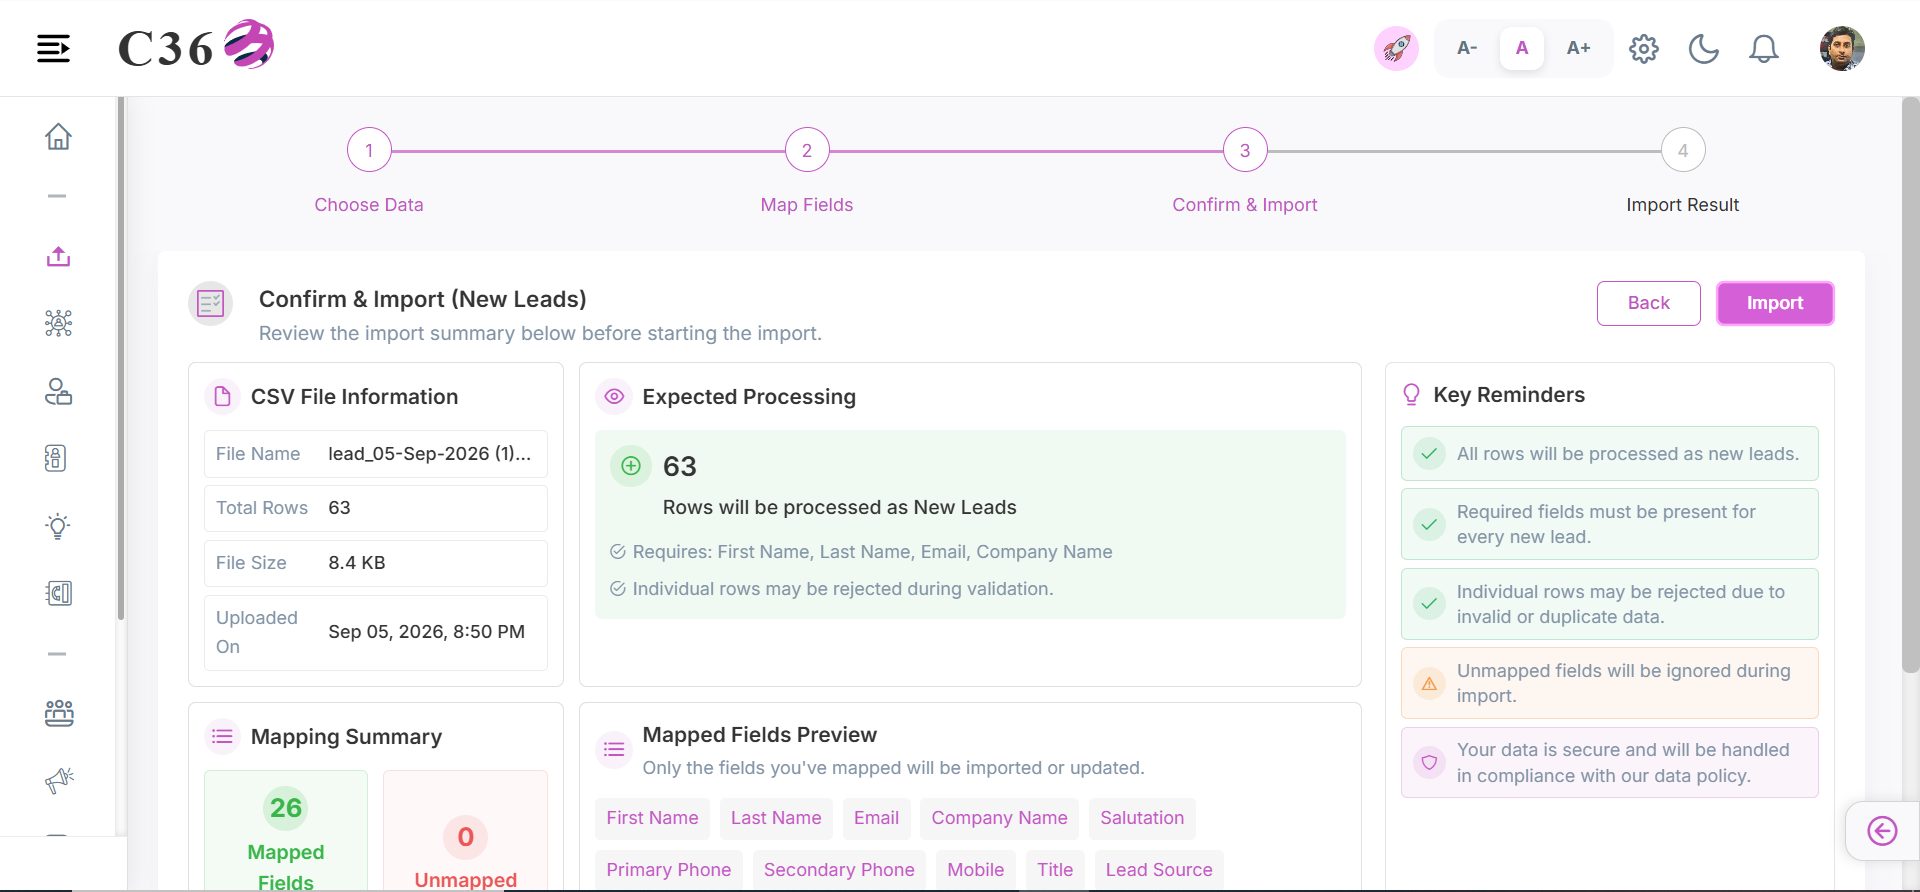Image resolution: width=1920 pixels, height=892 pixels.
Task: Click the 26 Mapped Fields card
Action: coord(286,830)
